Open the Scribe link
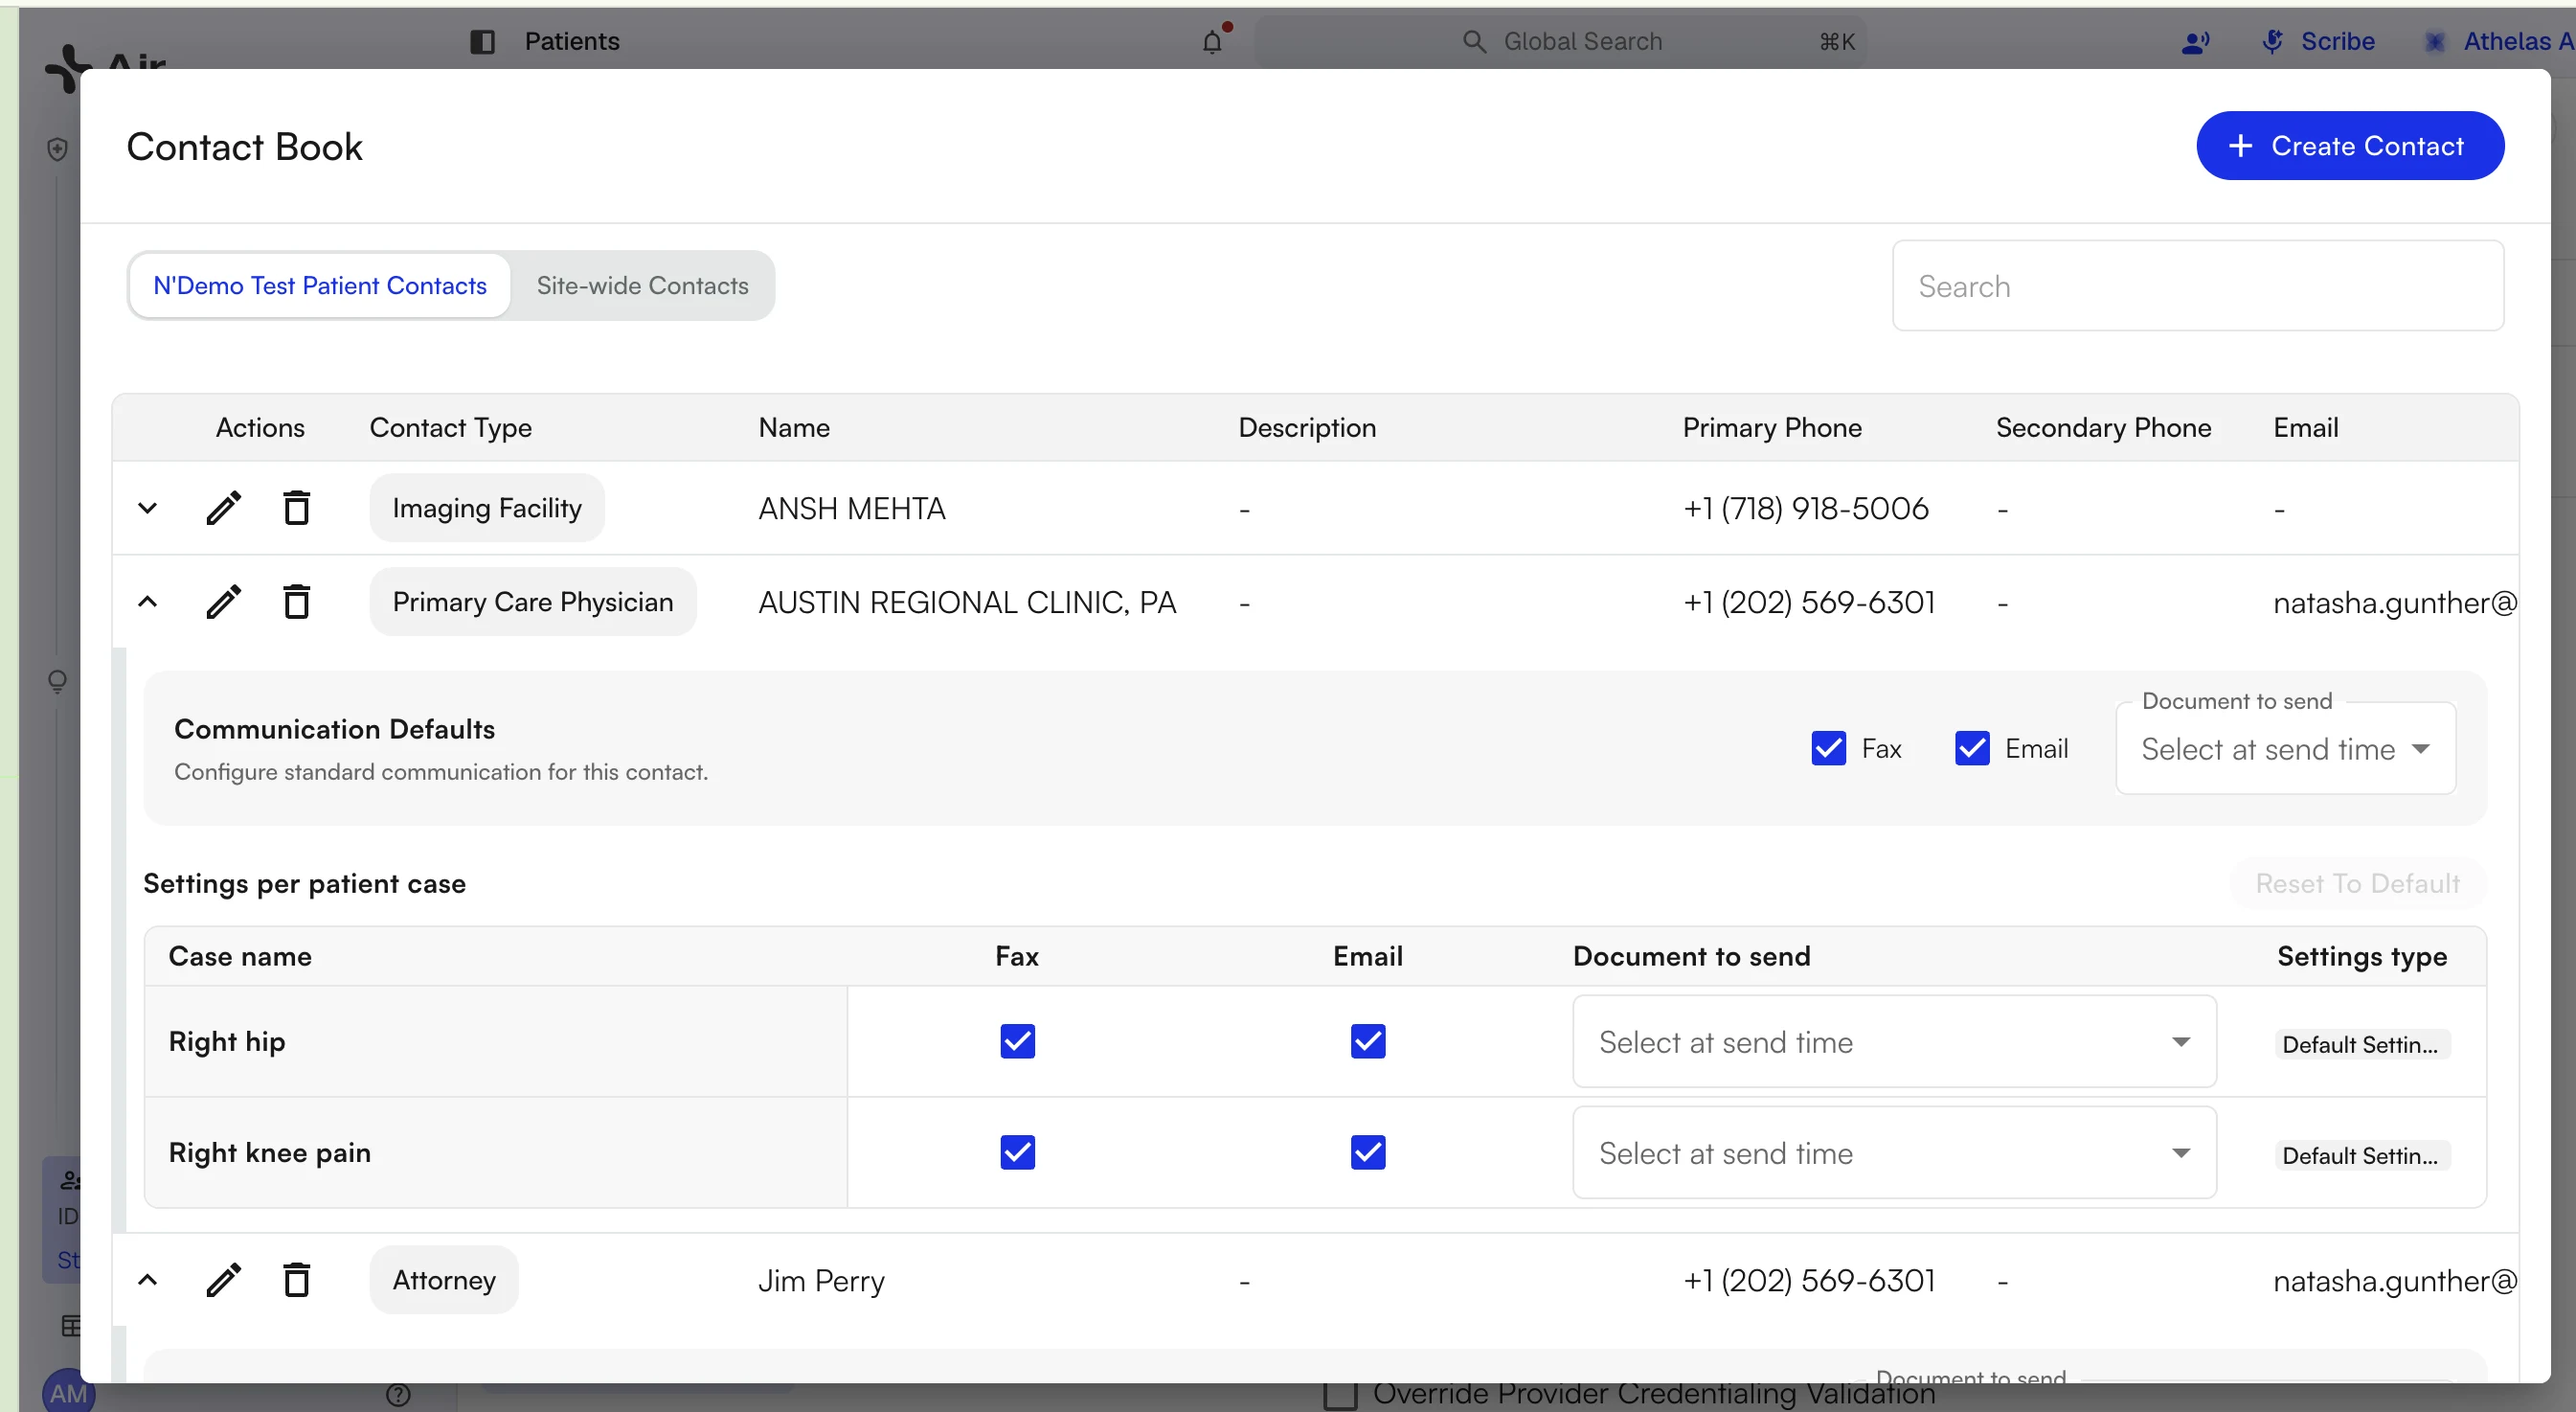 click(2337, 41)
